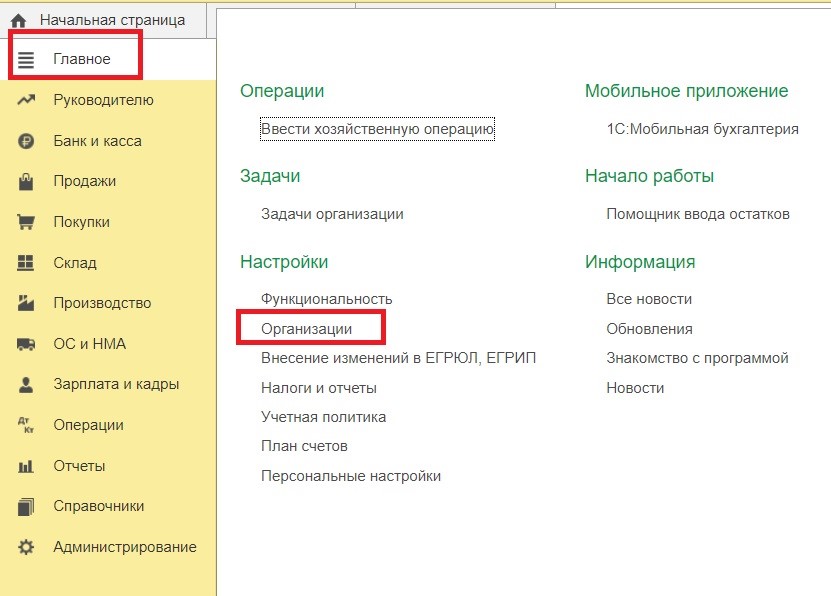Click the factory icon for Производство
831x596 pixels.
point(26,303)
